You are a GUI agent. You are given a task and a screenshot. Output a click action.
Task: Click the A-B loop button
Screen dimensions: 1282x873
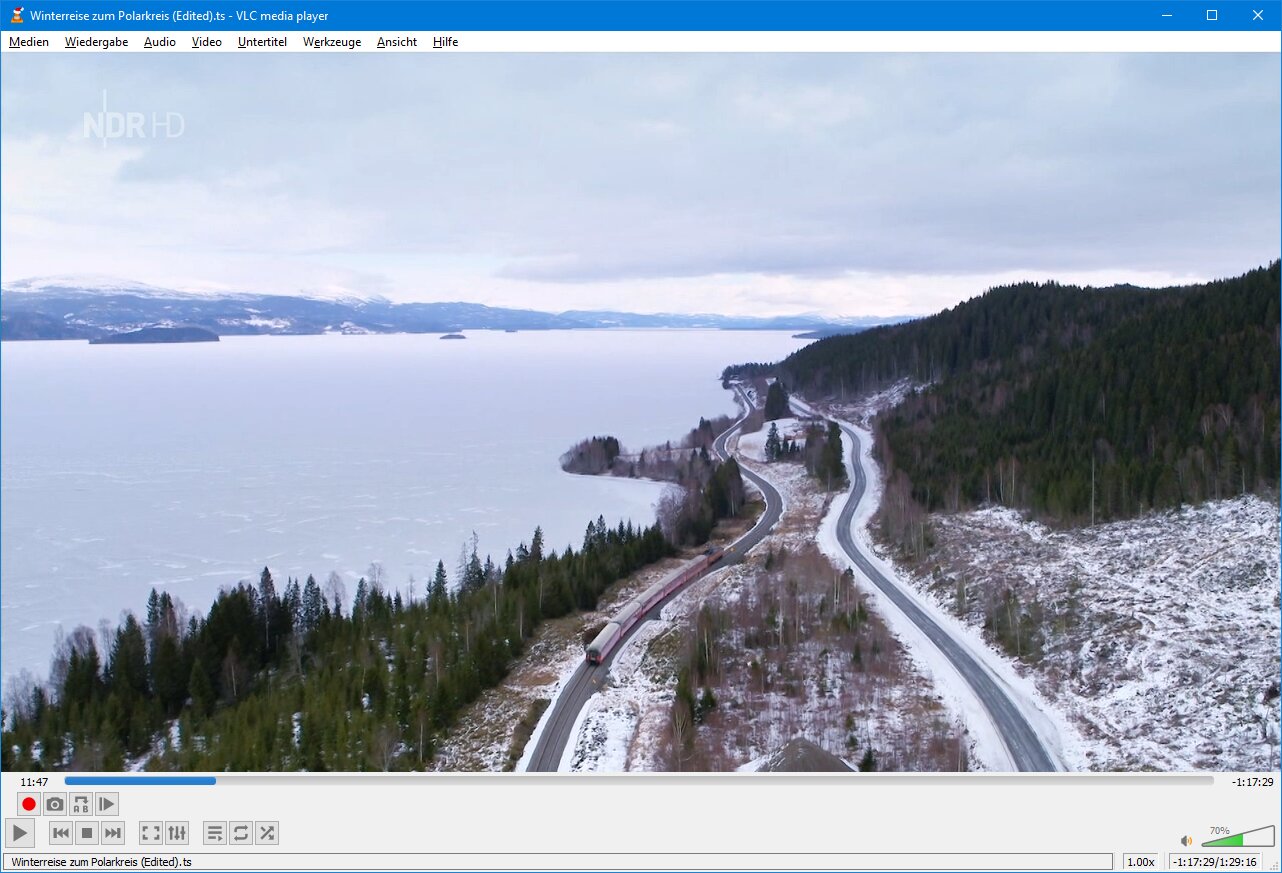(x=81, y=804)
